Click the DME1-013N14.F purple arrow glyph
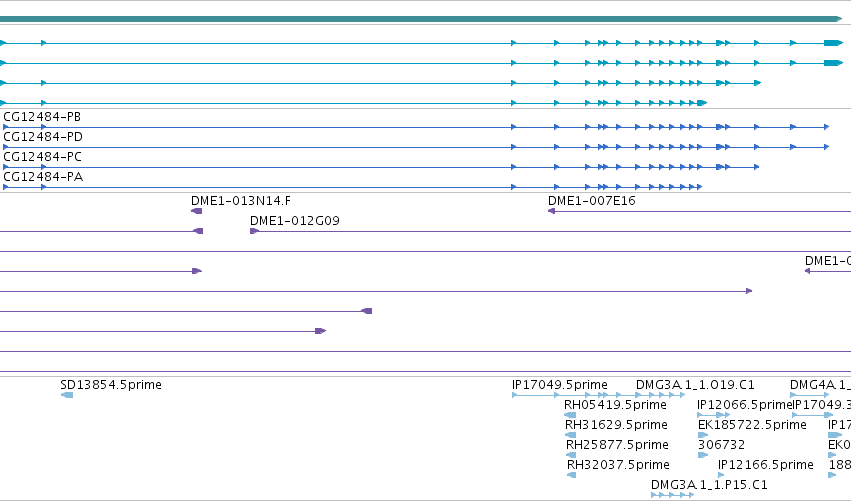 [x=196, y=211]
